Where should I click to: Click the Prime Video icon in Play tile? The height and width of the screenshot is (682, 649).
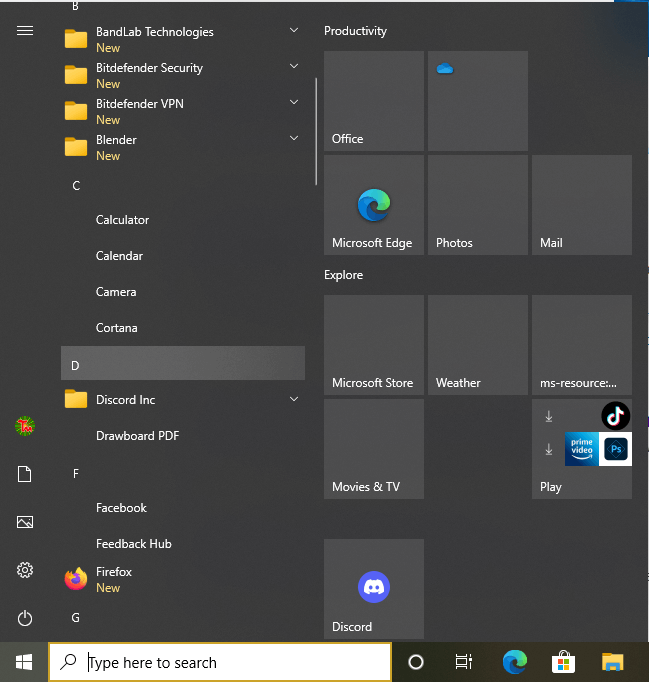[582, 449]
